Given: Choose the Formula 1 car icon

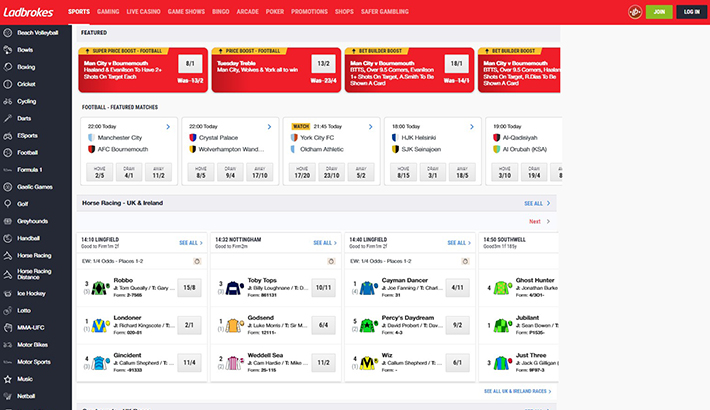Looking at the screenshot, I should (x=8, y=170).
